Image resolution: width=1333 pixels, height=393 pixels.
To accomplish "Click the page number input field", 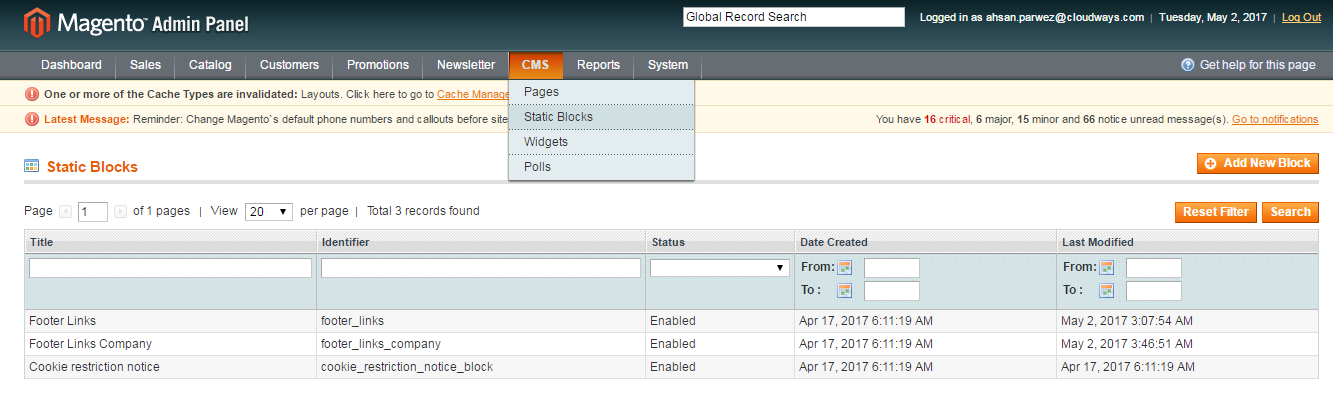I will point(93,212).
